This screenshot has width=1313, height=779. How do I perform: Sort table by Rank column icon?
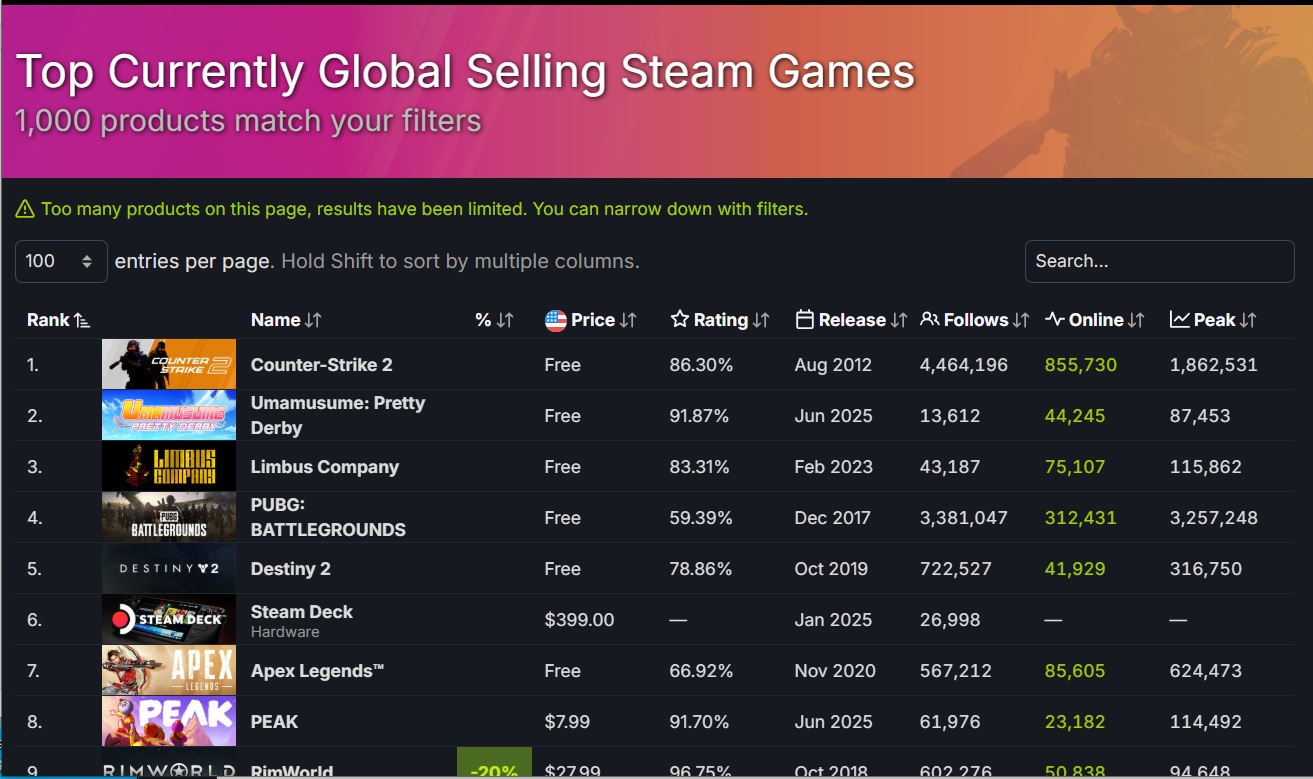(x=82, y=320)
